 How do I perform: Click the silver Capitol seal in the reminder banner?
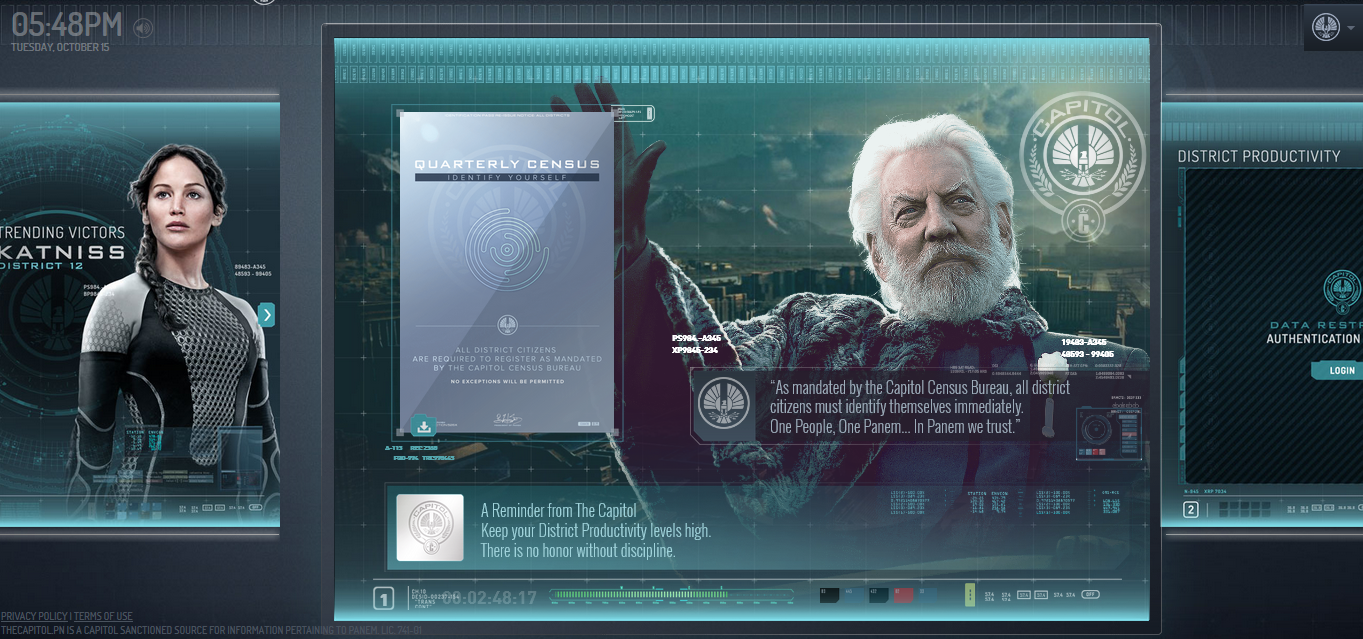click(430, 527)
